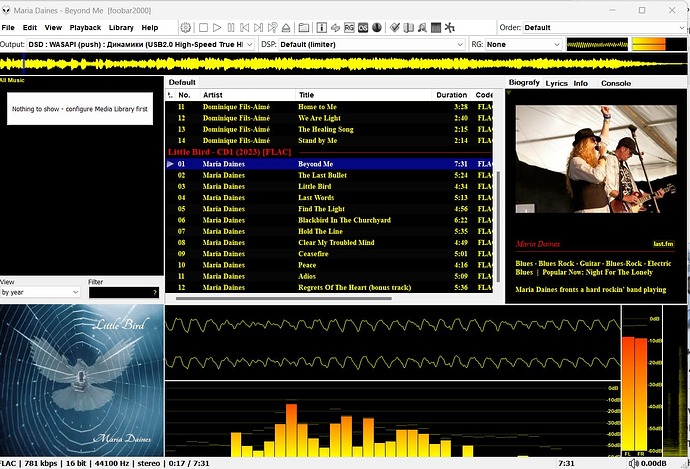Seek within the yellow waveform seekbar
690x469 pixels.
pos(345,63)
